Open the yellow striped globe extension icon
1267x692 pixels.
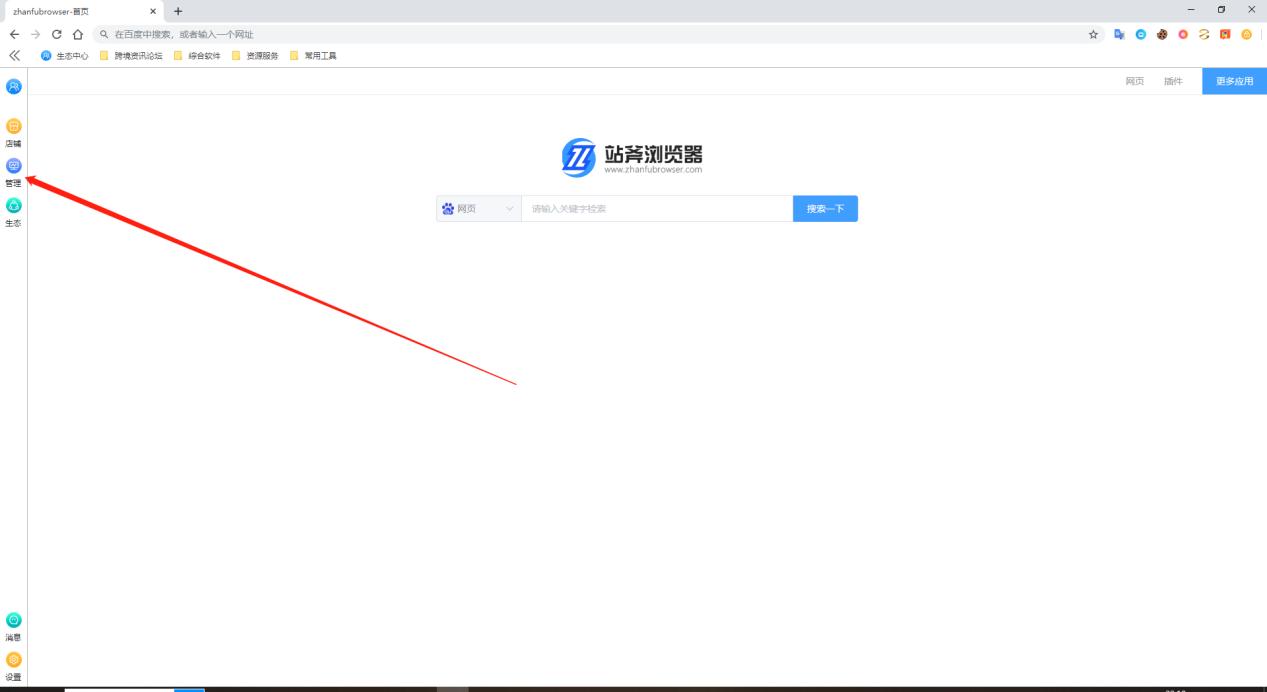pyautogui.click(x=1204, y=34)
